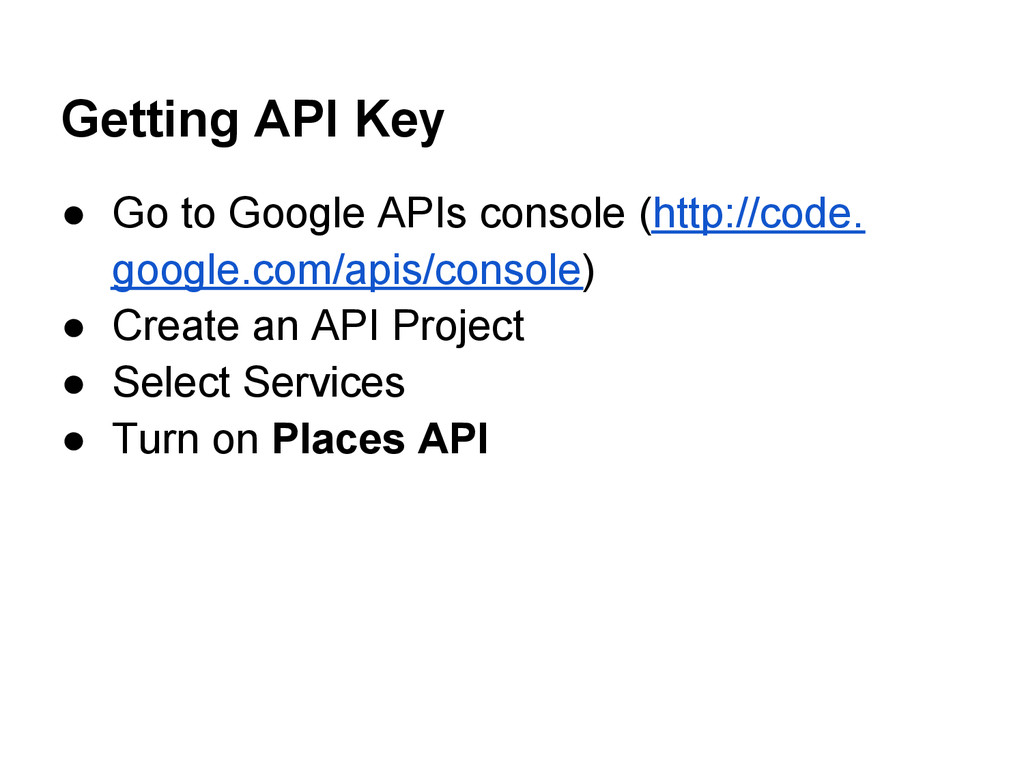Click the bullet dot before Go to

[74, 215]
